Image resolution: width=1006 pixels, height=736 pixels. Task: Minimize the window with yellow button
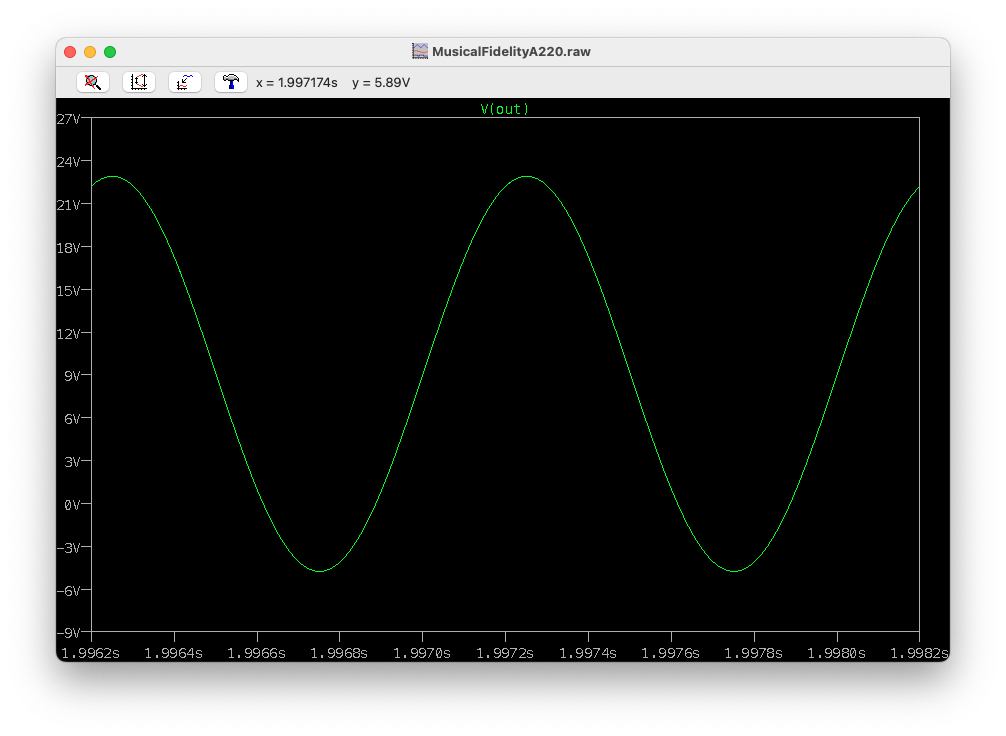pyautogui.click(x=90, y=52)
